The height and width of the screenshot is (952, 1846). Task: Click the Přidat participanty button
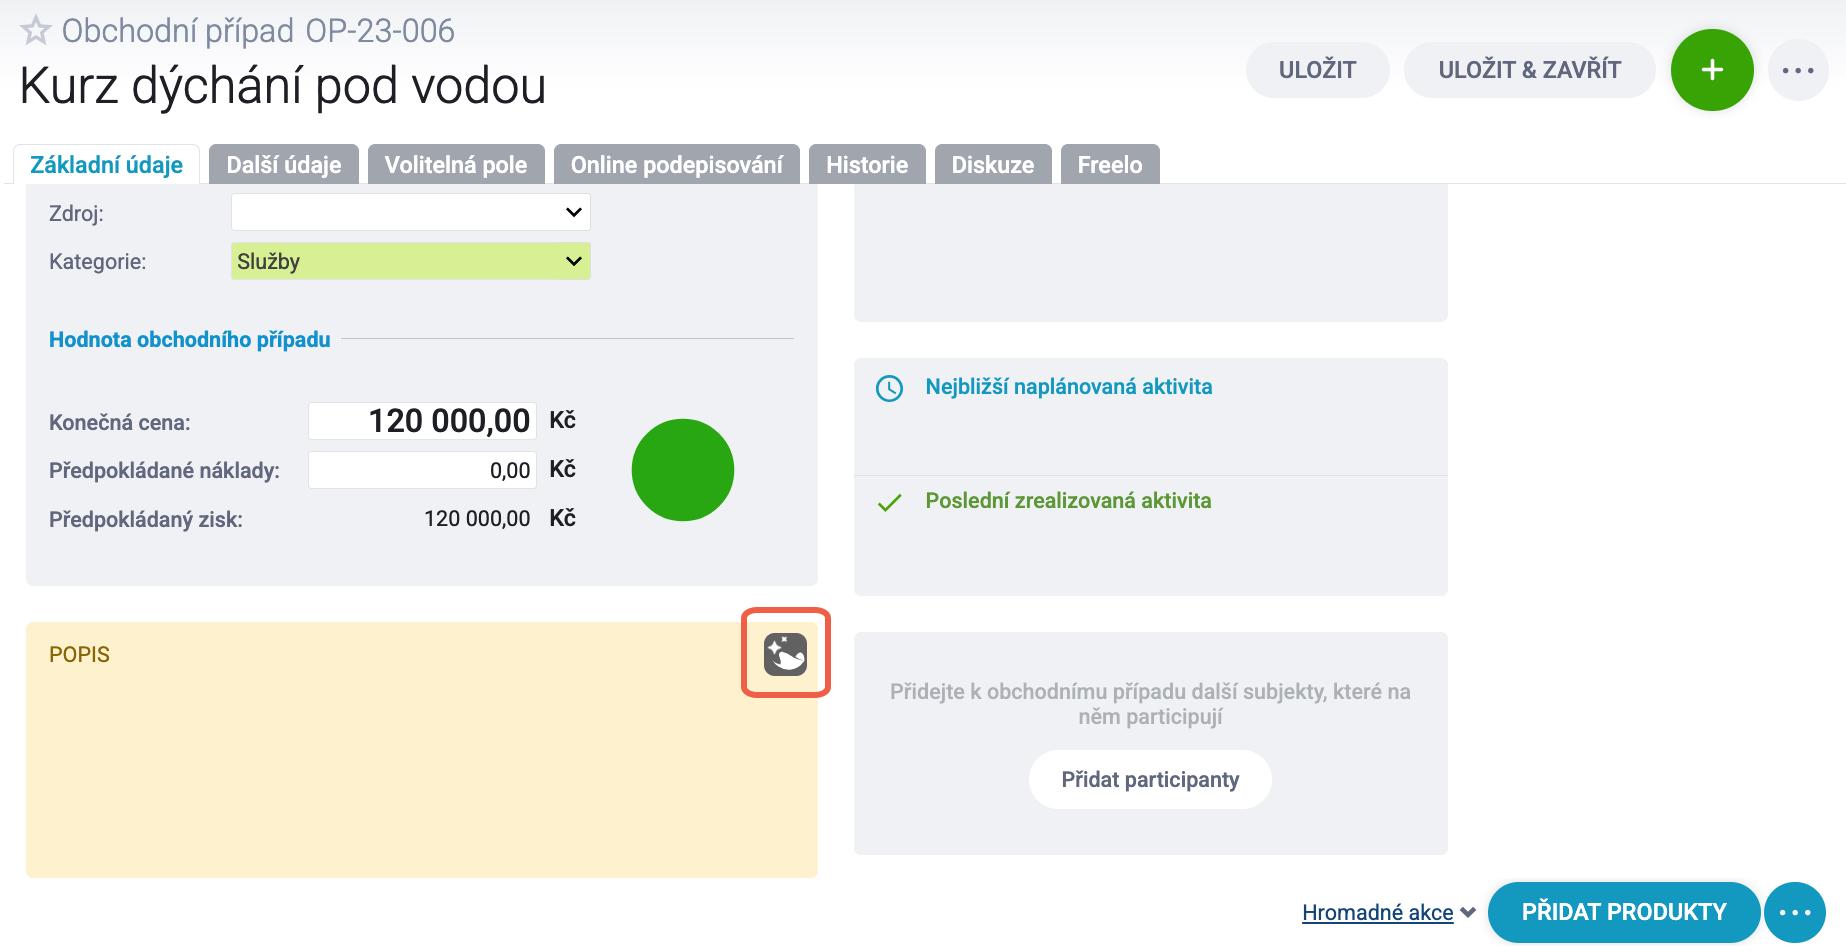[1150, 779]
